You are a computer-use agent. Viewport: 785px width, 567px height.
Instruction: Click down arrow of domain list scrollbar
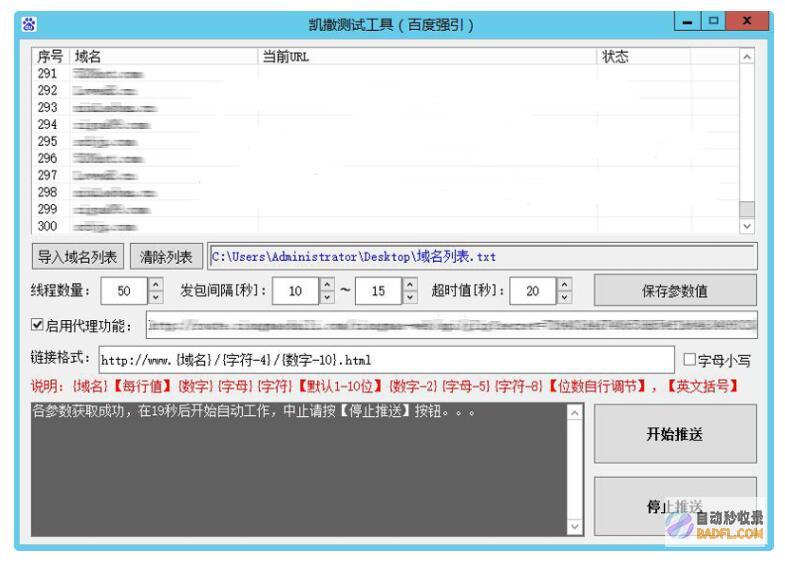pos(746,226)
